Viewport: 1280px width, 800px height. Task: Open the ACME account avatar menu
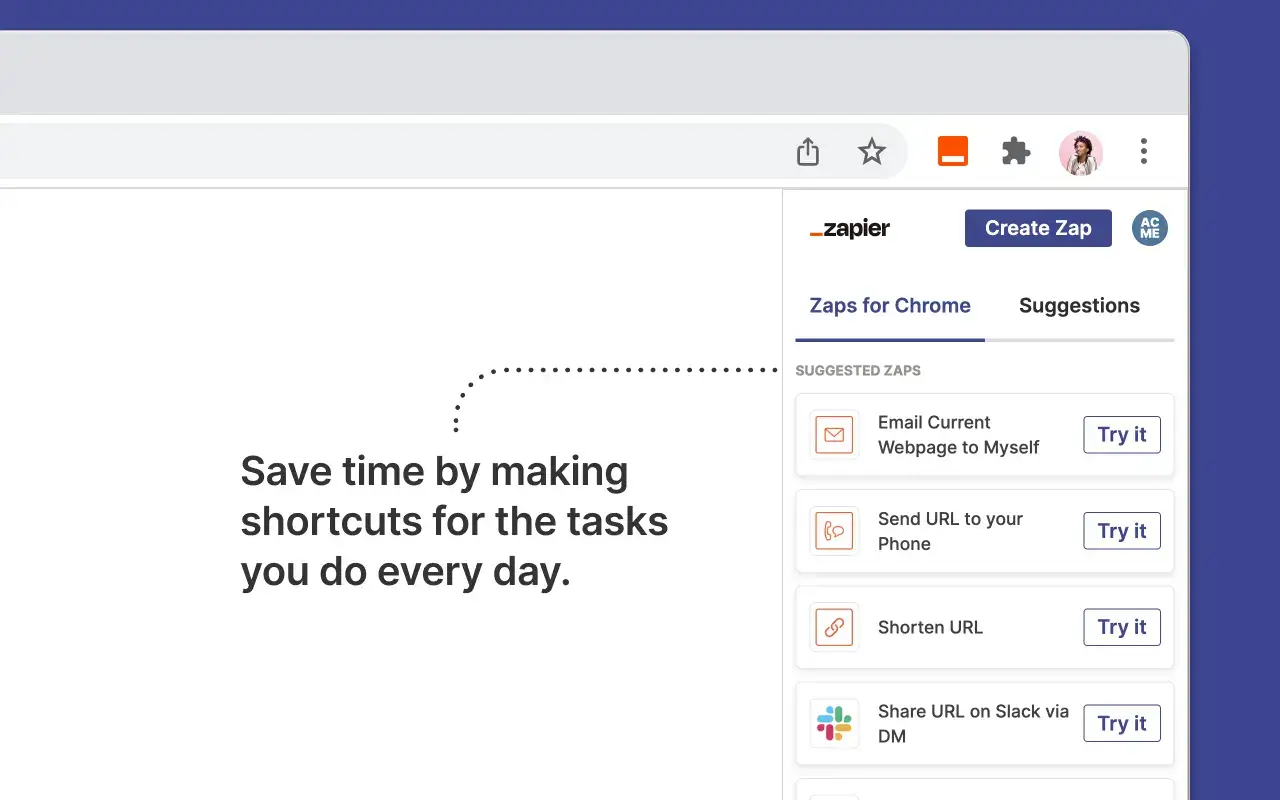[x=1149, y=228]
